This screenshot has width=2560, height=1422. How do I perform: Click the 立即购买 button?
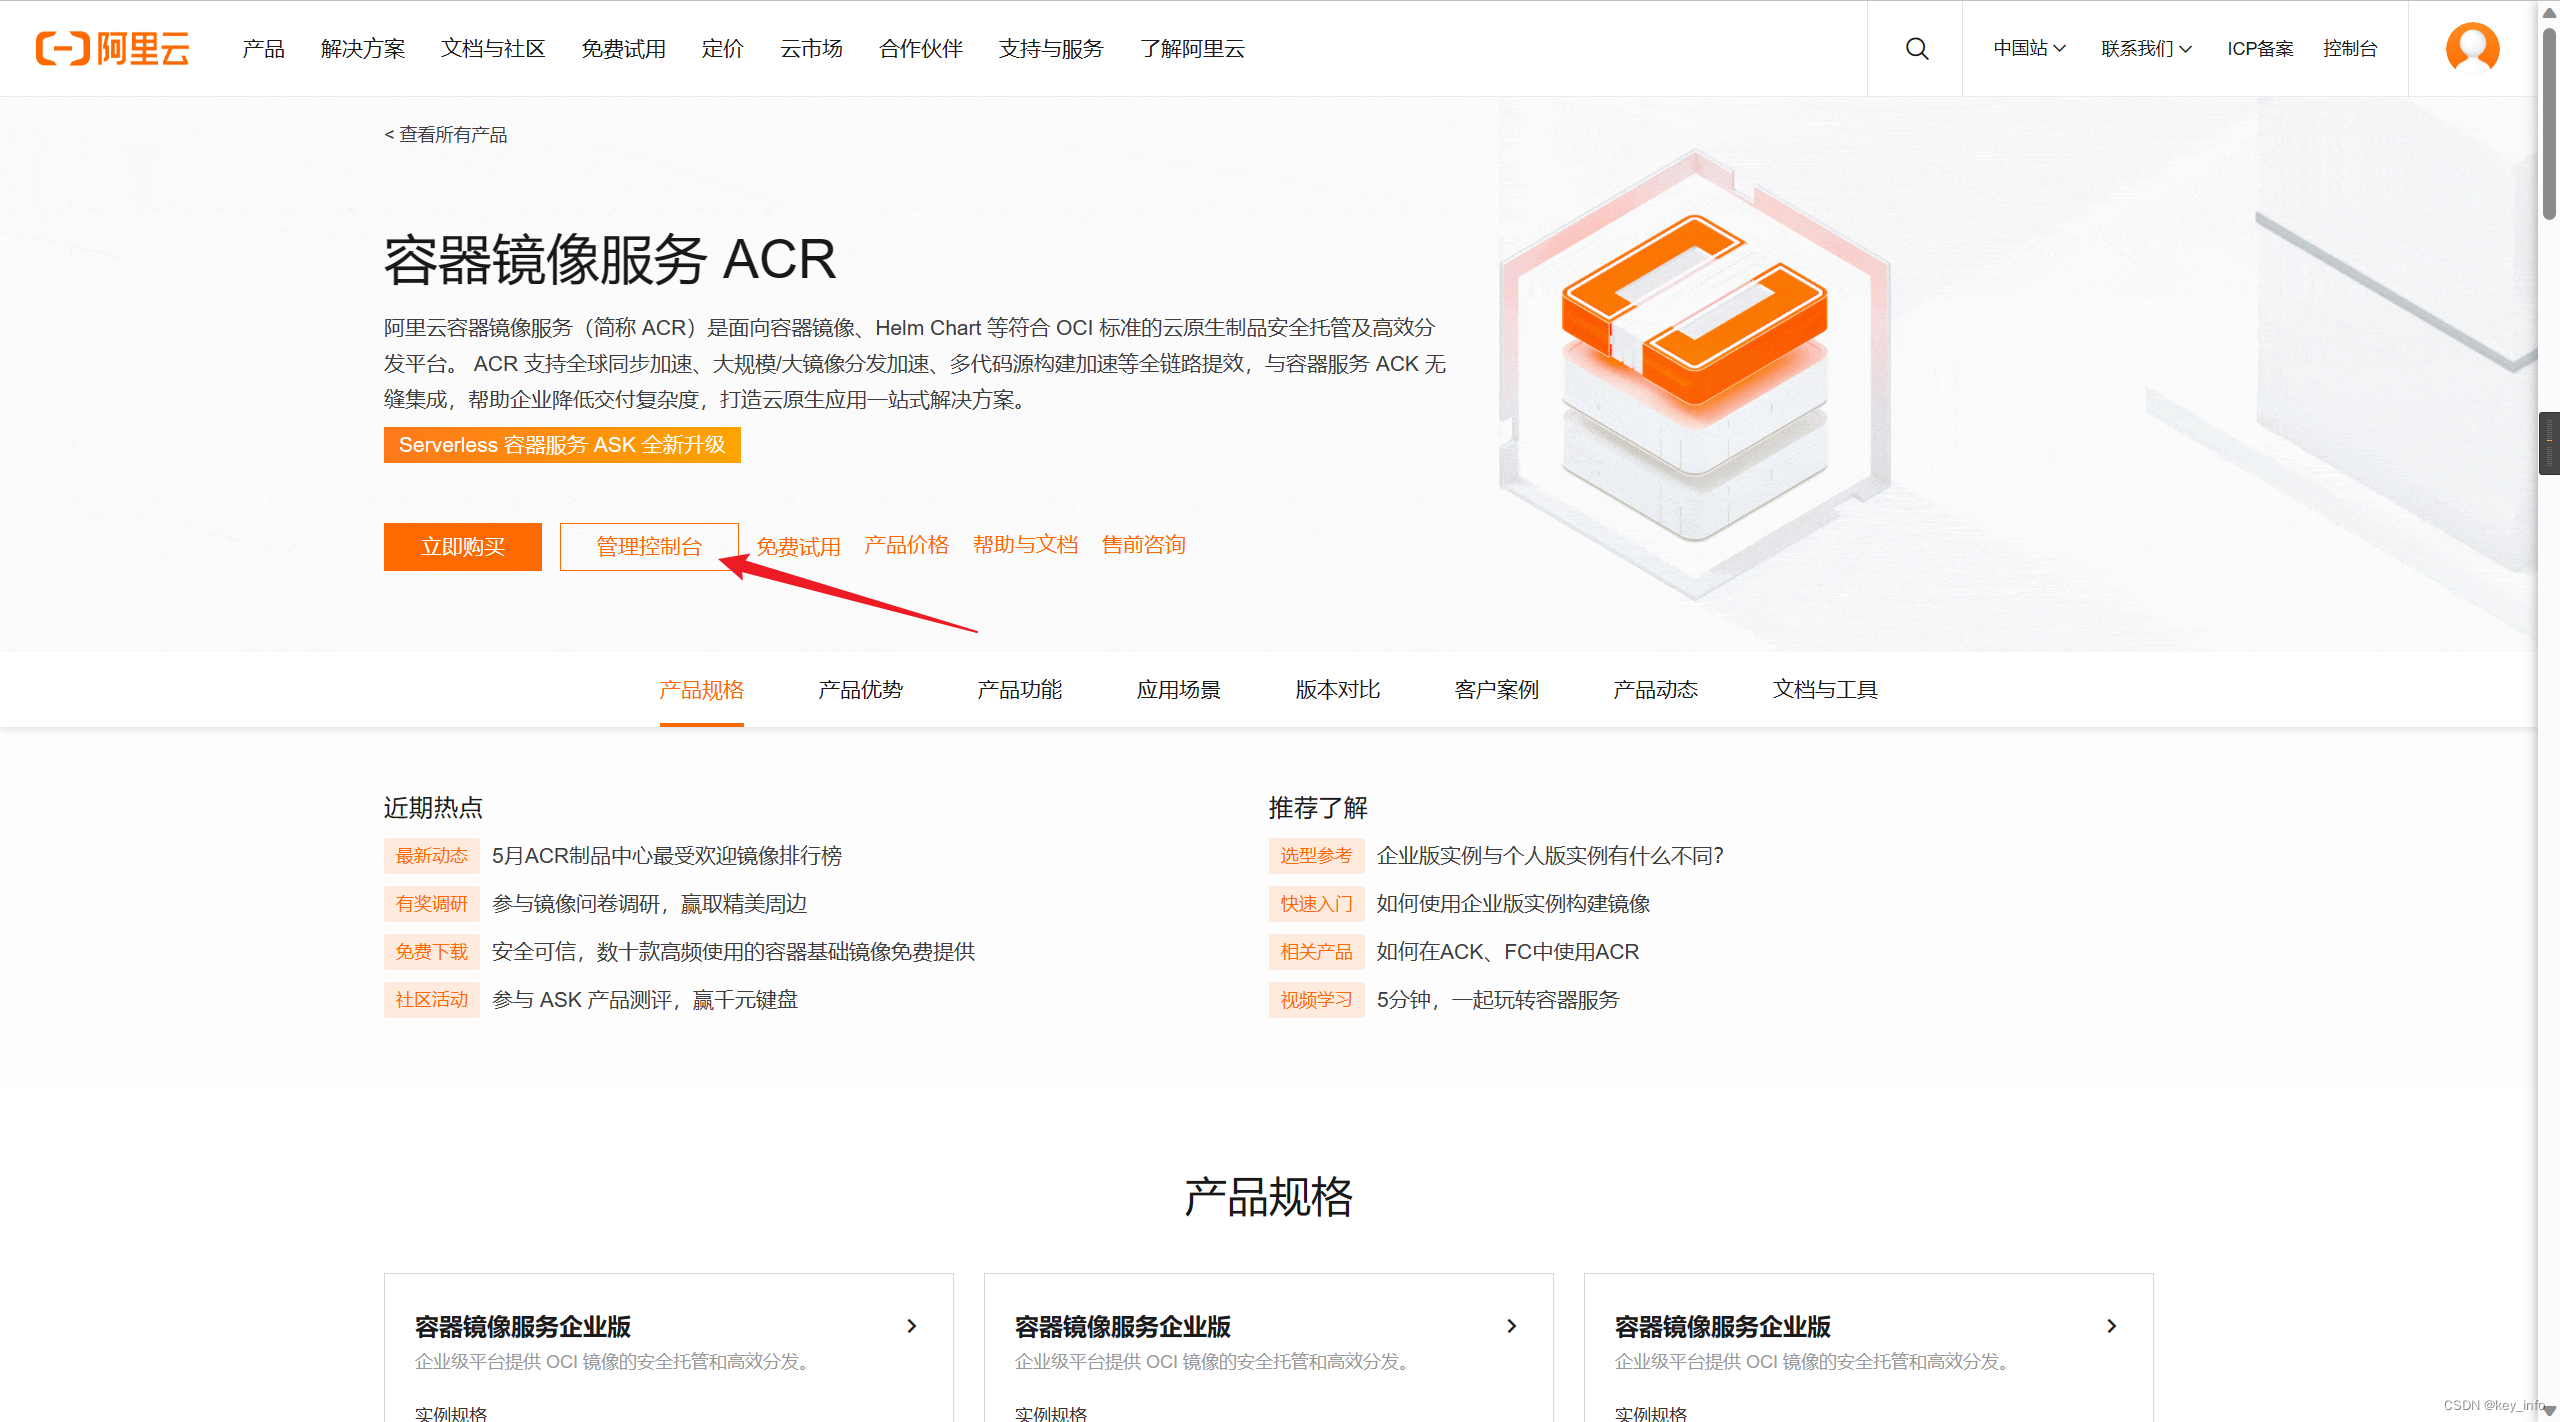[x=462, y=546]
